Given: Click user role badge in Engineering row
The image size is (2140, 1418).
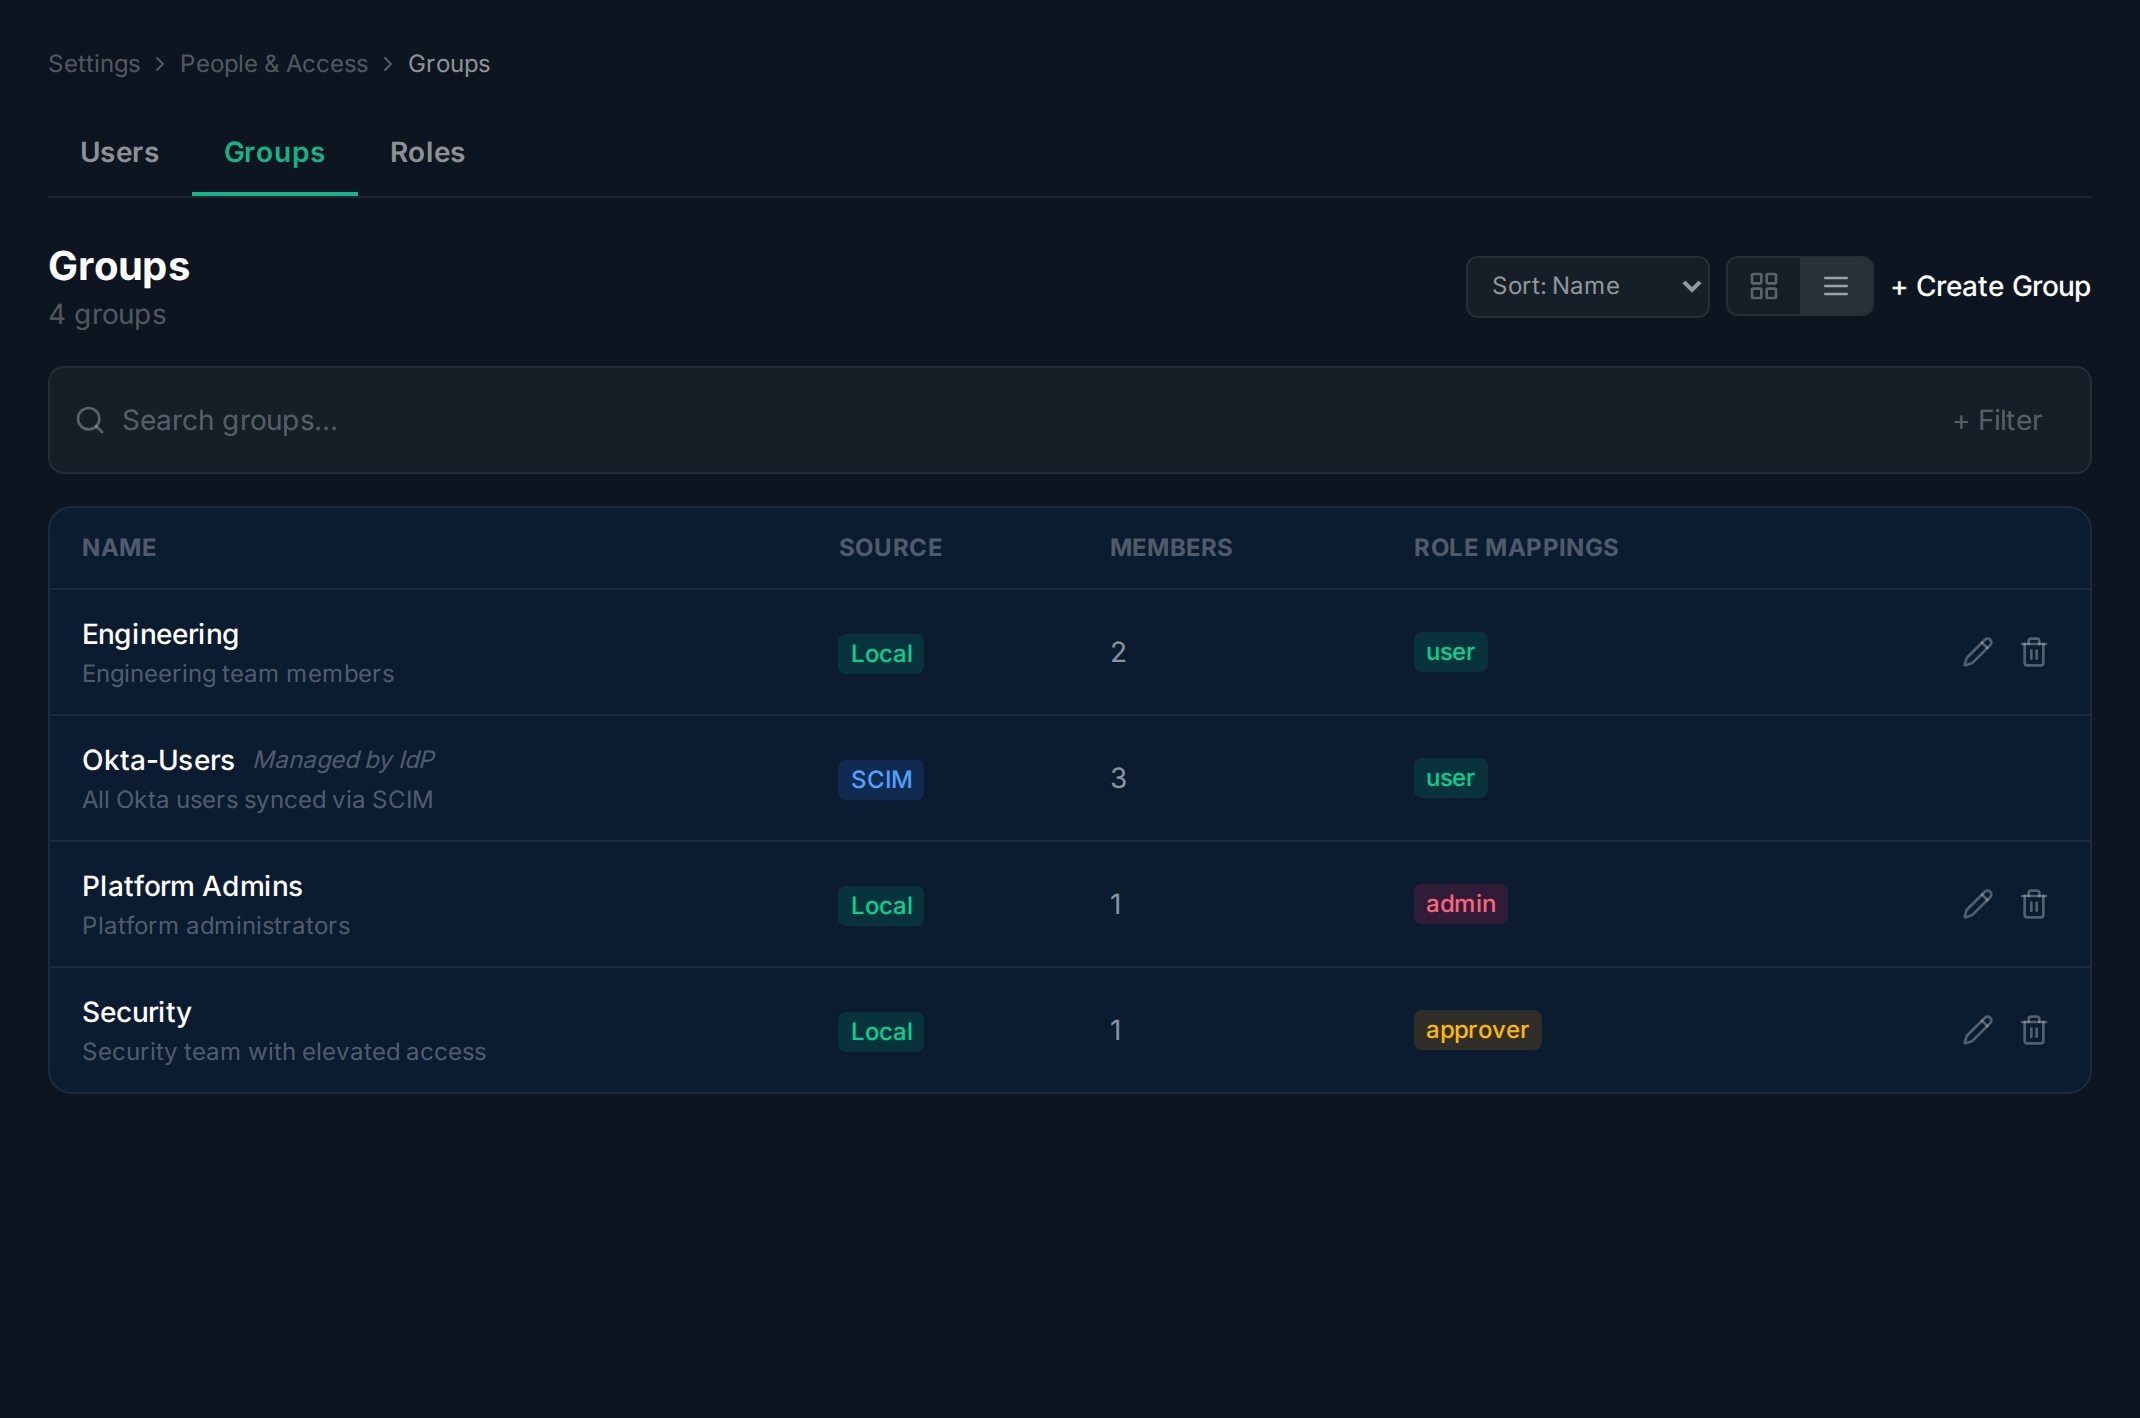Looking at the screenshot, I should click(x=1450, y=651).
